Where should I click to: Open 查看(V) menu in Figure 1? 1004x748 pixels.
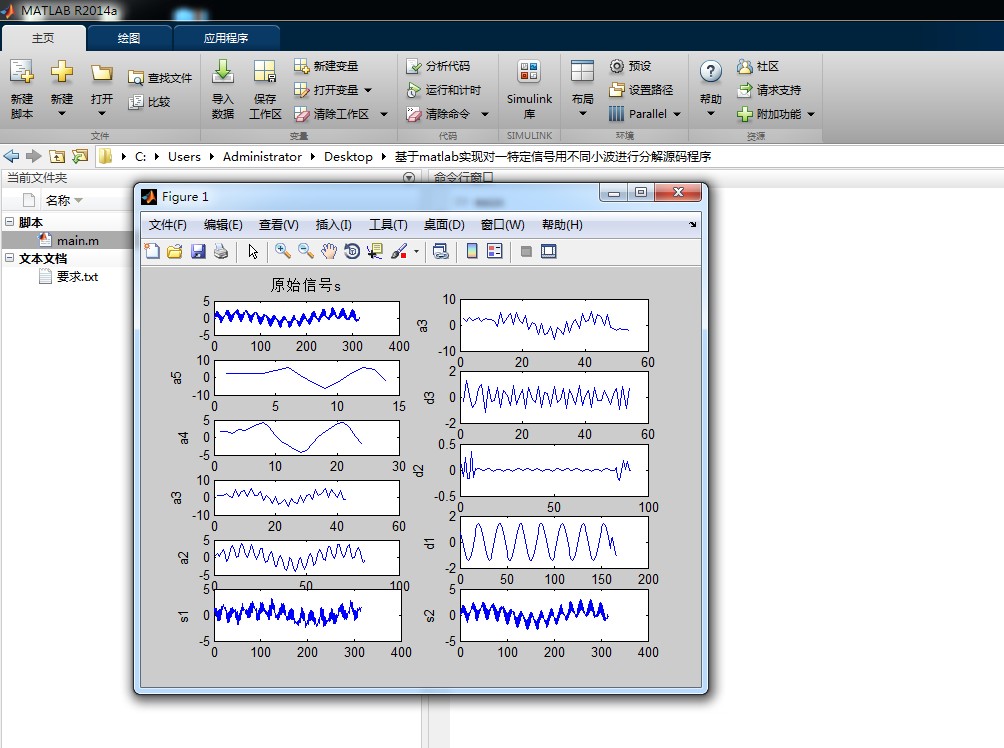pyautogui.click(x=279, y=225)
